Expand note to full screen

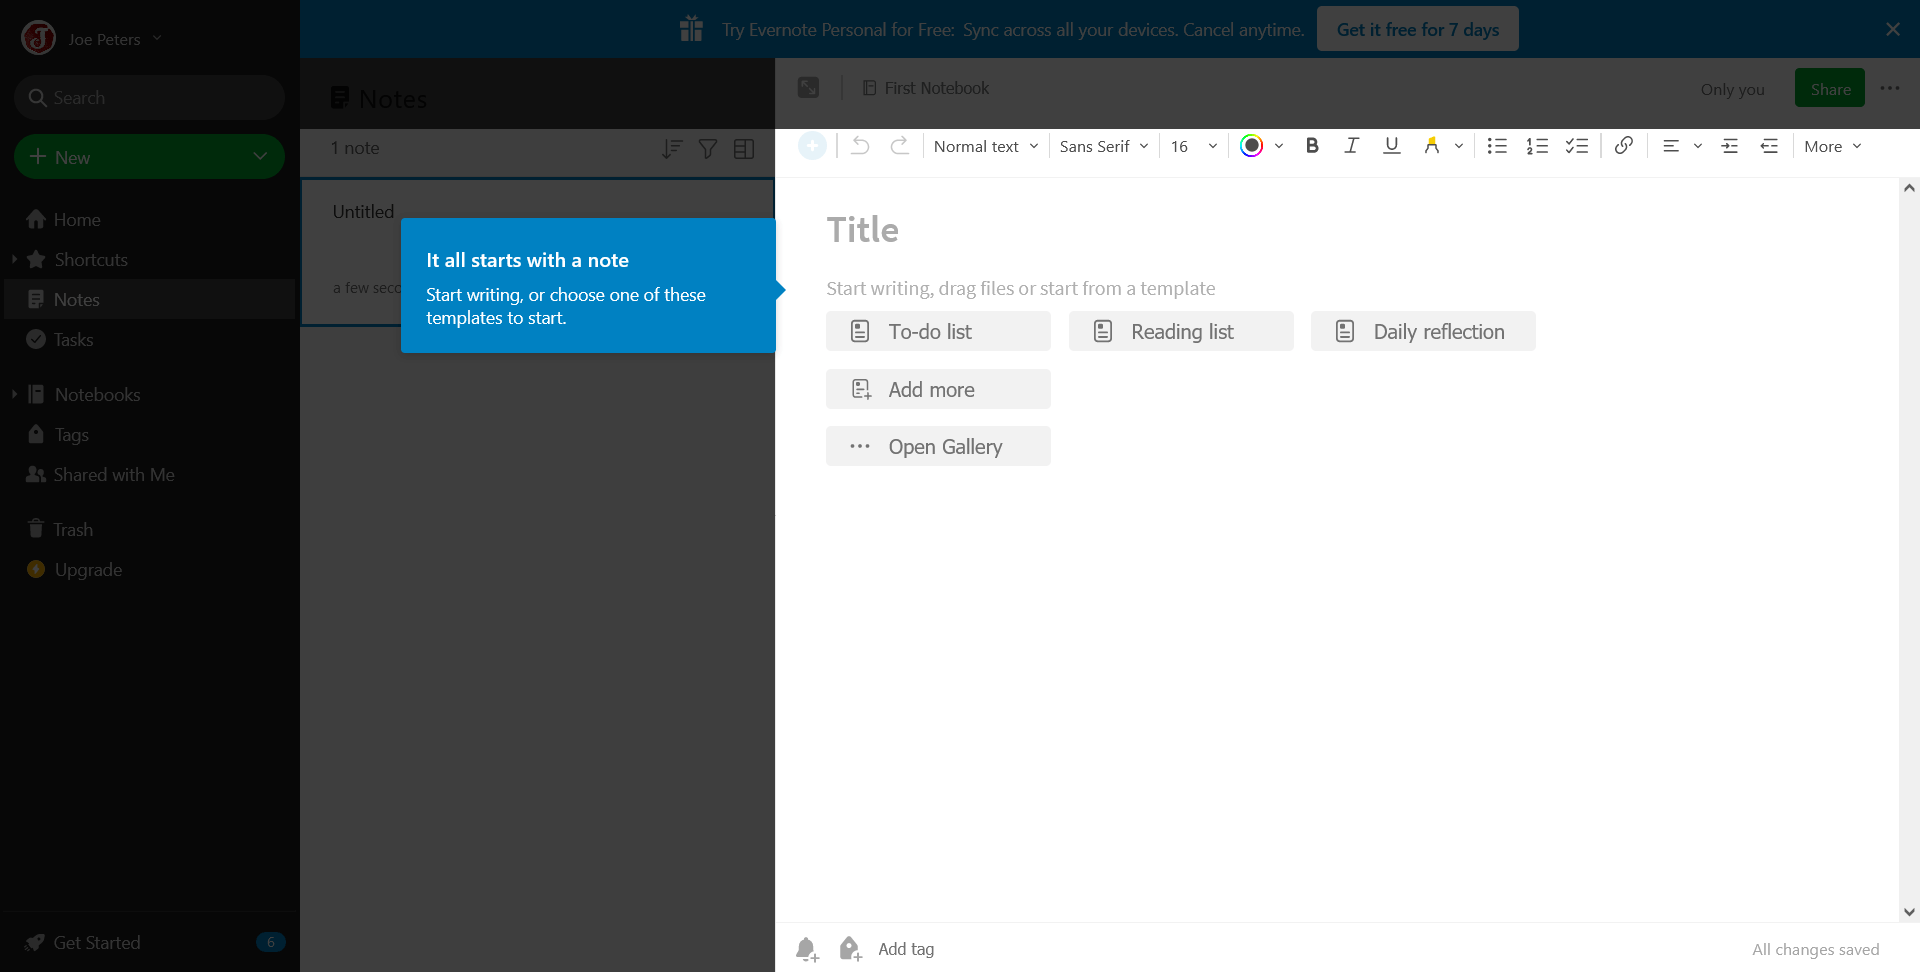[x=808, y=88]
